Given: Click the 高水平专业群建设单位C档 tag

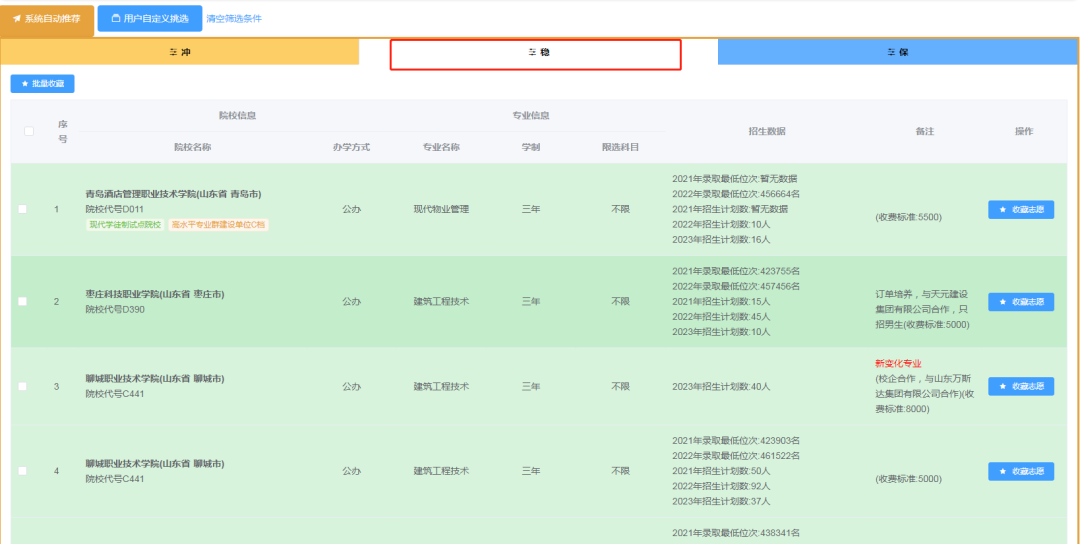Looking at the screenshot, I should pyautogui.click(x=218, y=225).
